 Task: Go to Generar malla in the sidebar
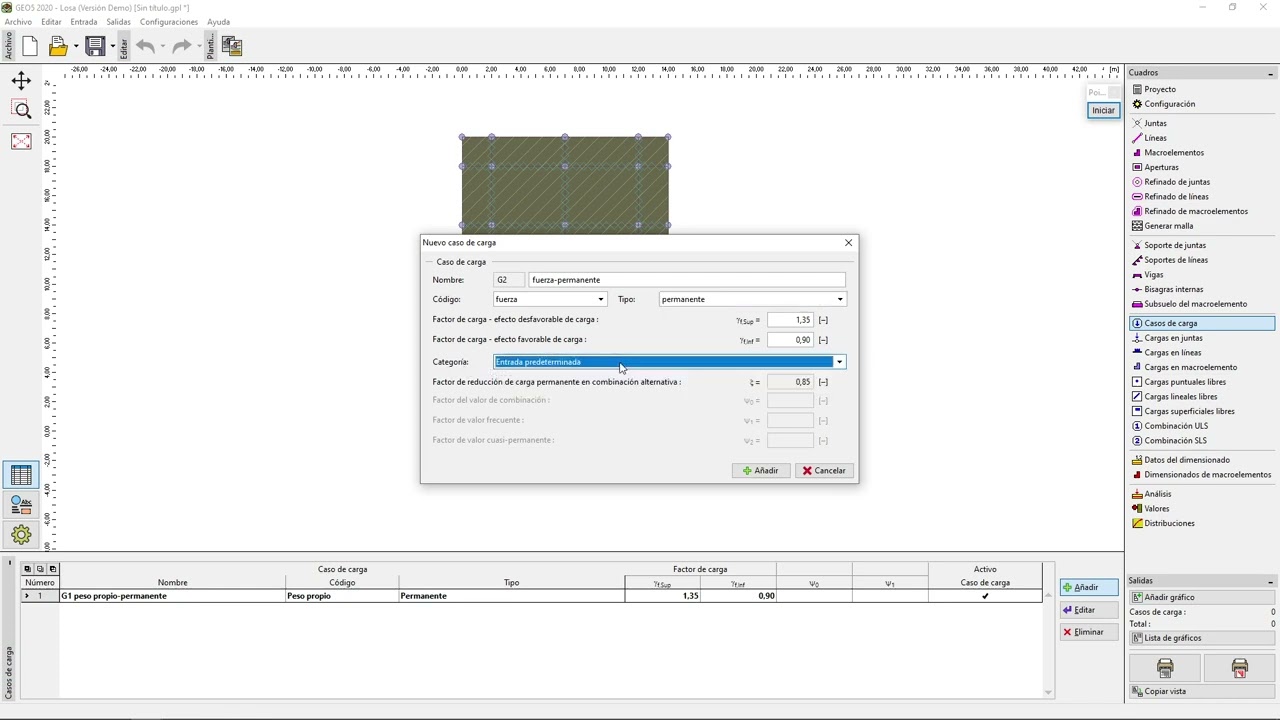coord(1168,226)
